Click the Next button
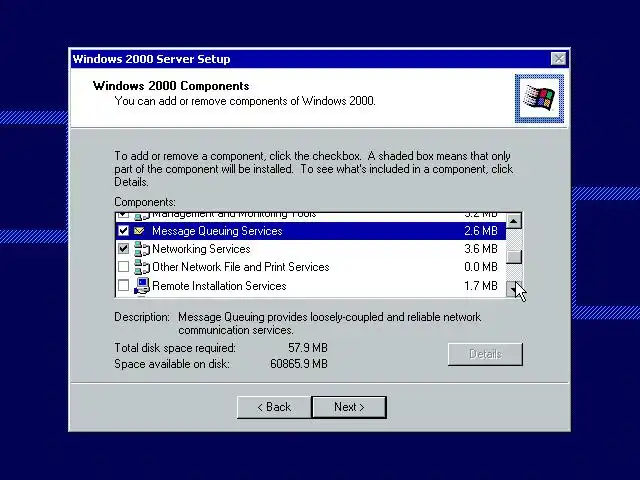This screenshot has height=480, width=640. 349,407
